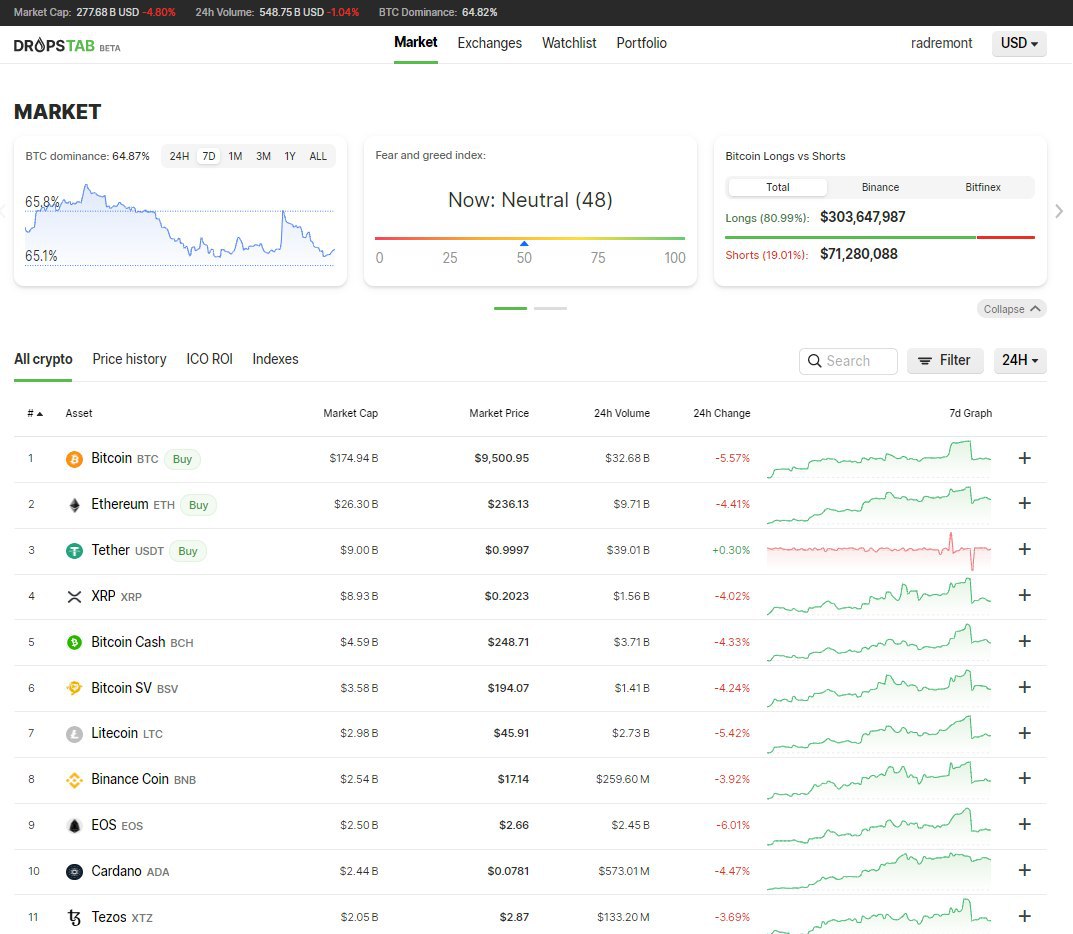
Task: Add Binance Coin with its plus icon
Action: [x=1024, y=778]
